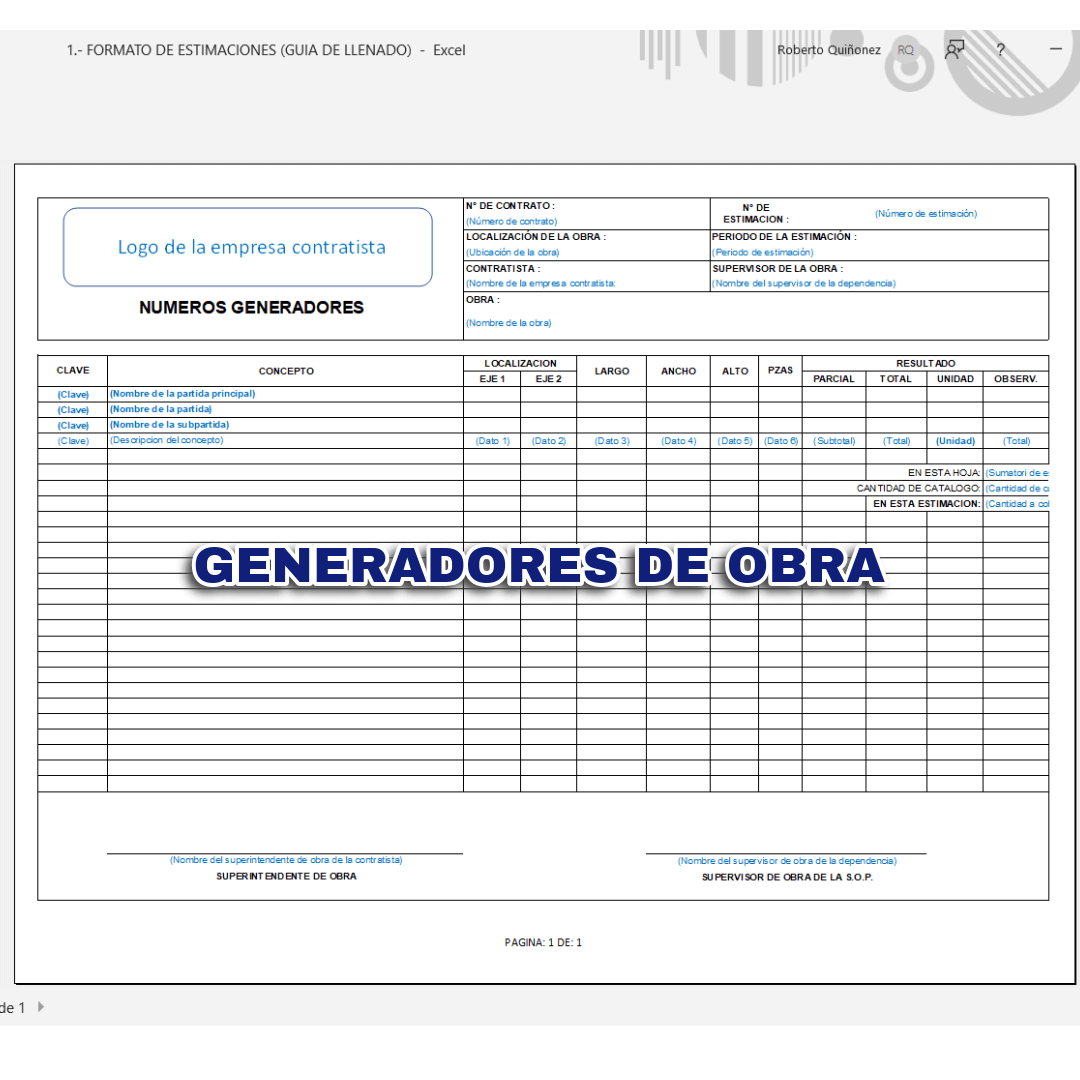1080x1080 pixels.
Task: Click the SUPERINTENDENTE DE OBRA signature label
Action: click(x=286, y=876)
